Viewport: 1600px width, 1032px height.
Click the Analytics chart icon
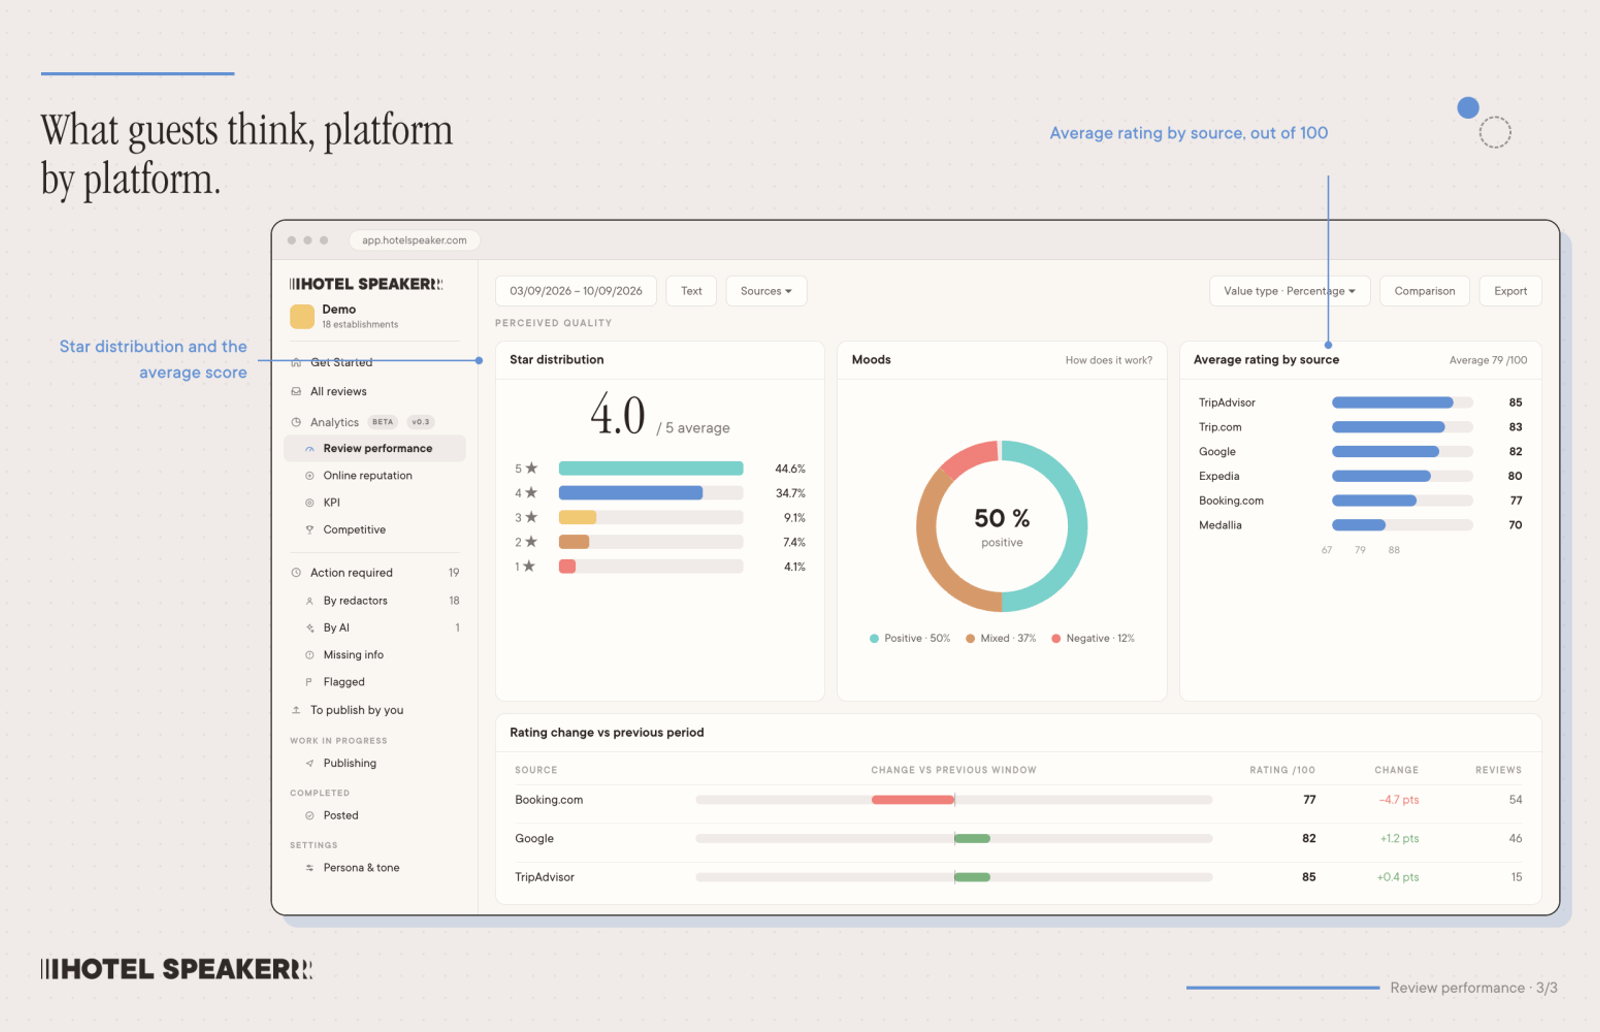[296, 422]
